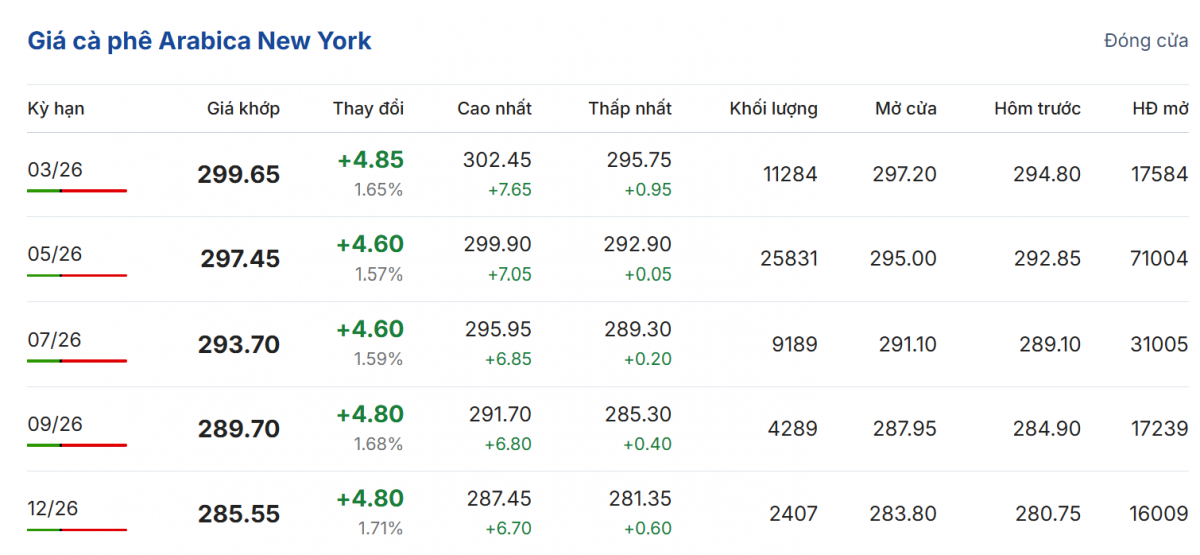Select the 07/26 contract term

click(x=55, y=340)
